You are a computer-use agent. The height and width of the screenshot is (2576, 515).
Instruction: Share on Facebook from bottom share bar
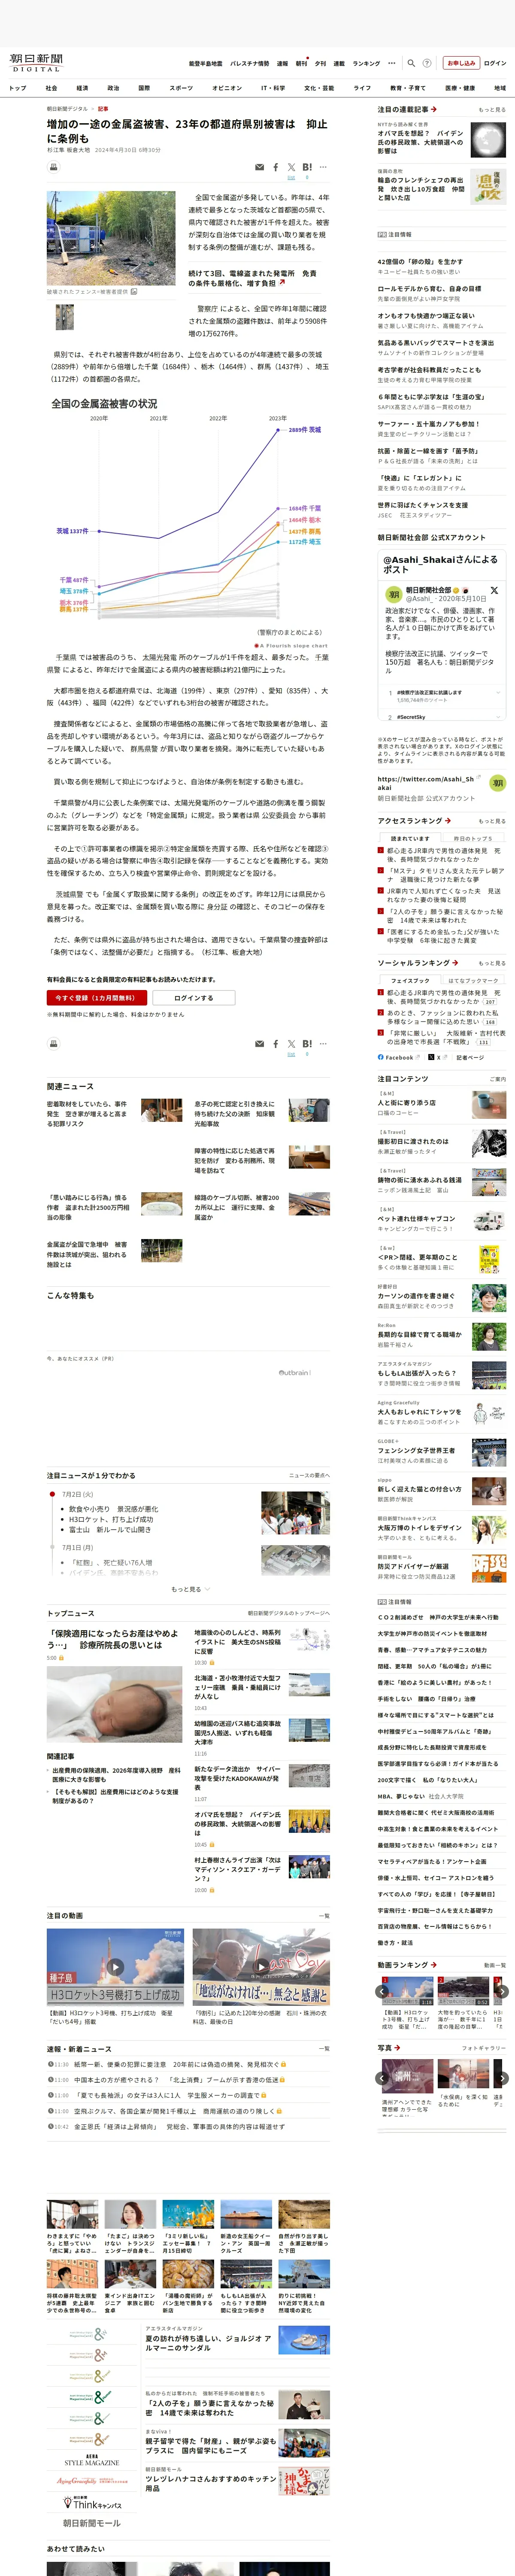tap(276, 1044)
